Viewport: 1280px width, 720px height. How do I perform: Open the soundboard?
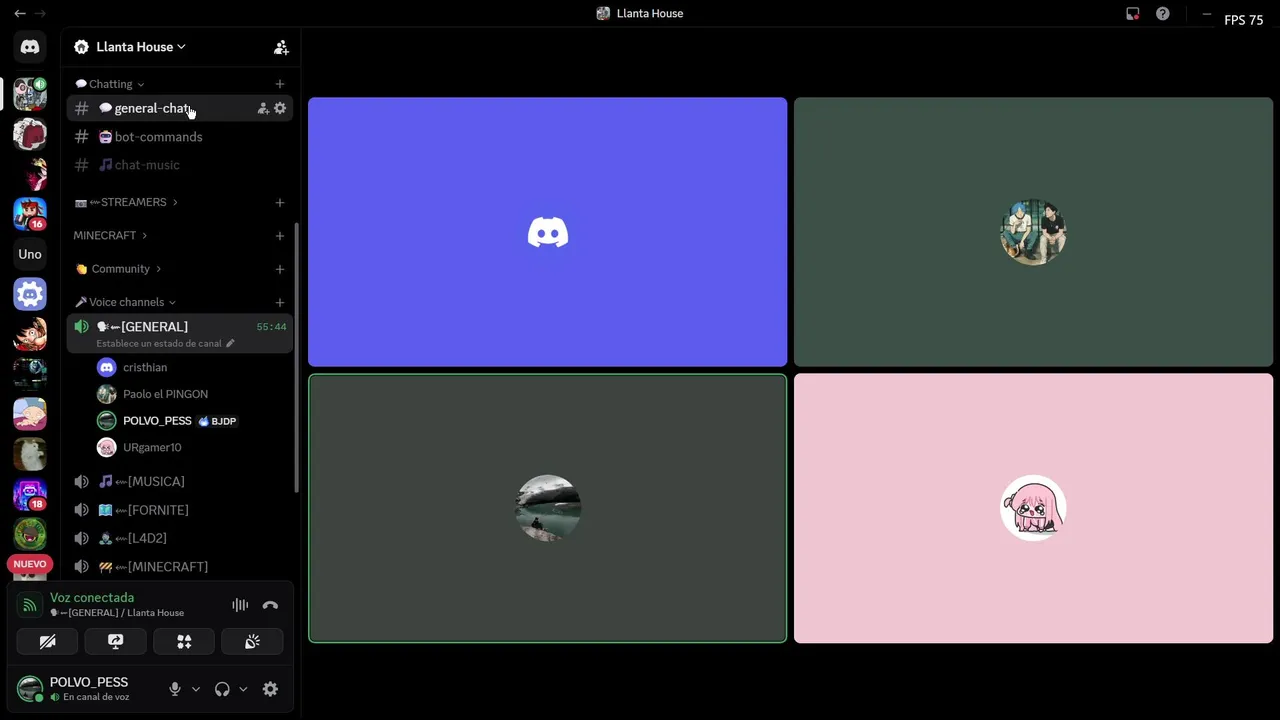point(252,642)
